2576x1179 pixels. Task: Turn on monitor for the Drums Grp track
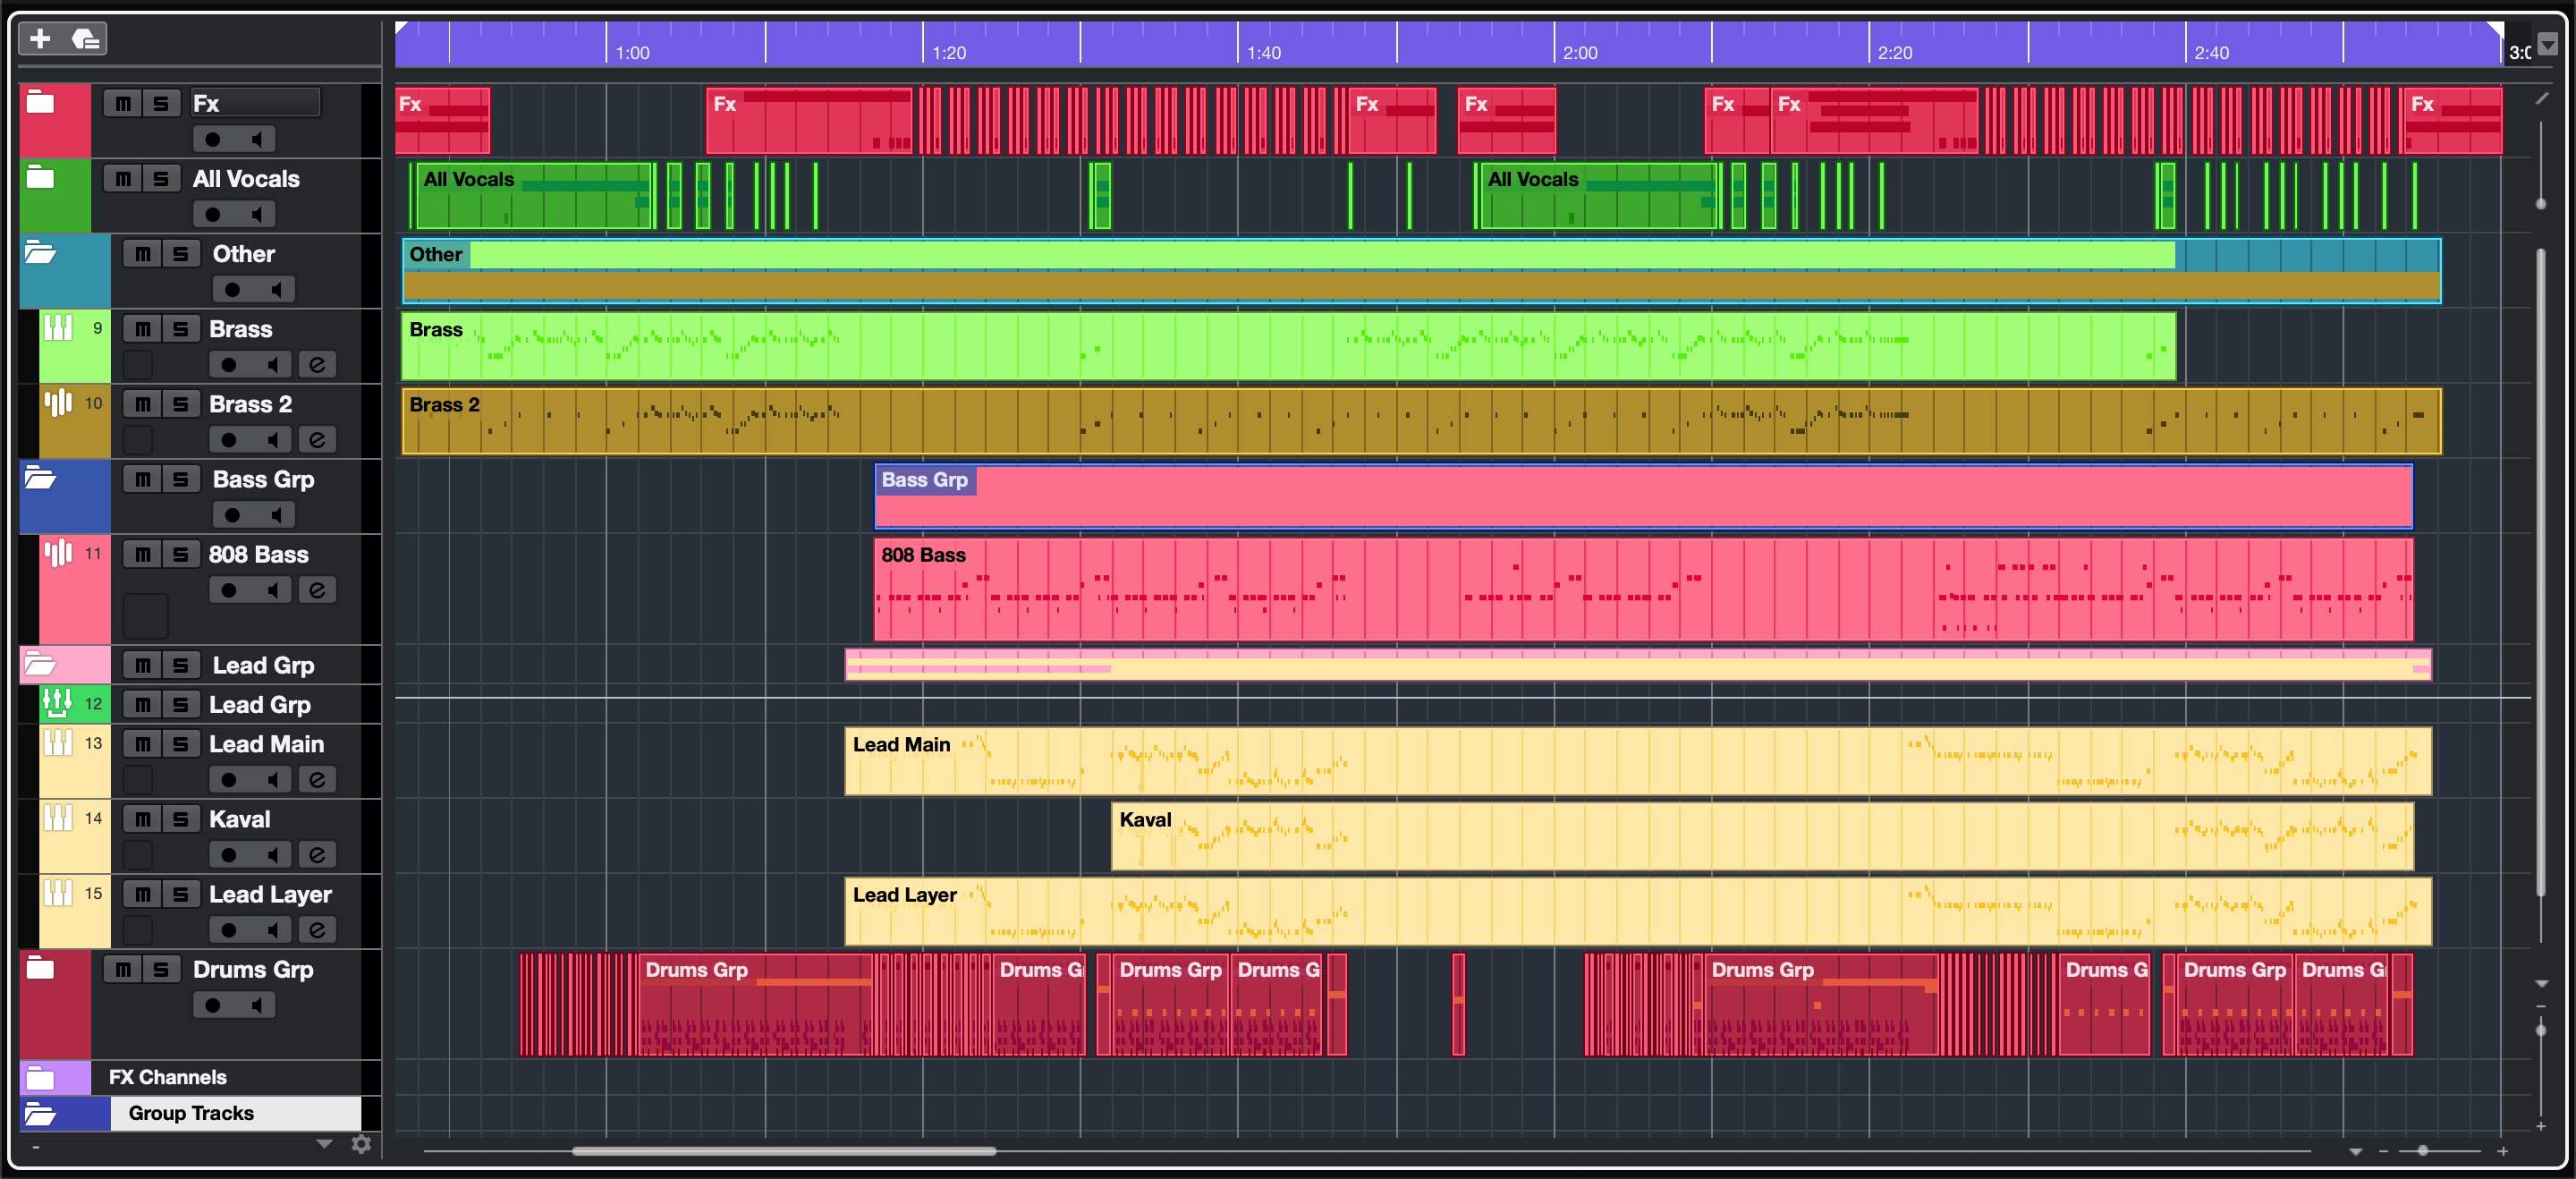coord(256,1005)
